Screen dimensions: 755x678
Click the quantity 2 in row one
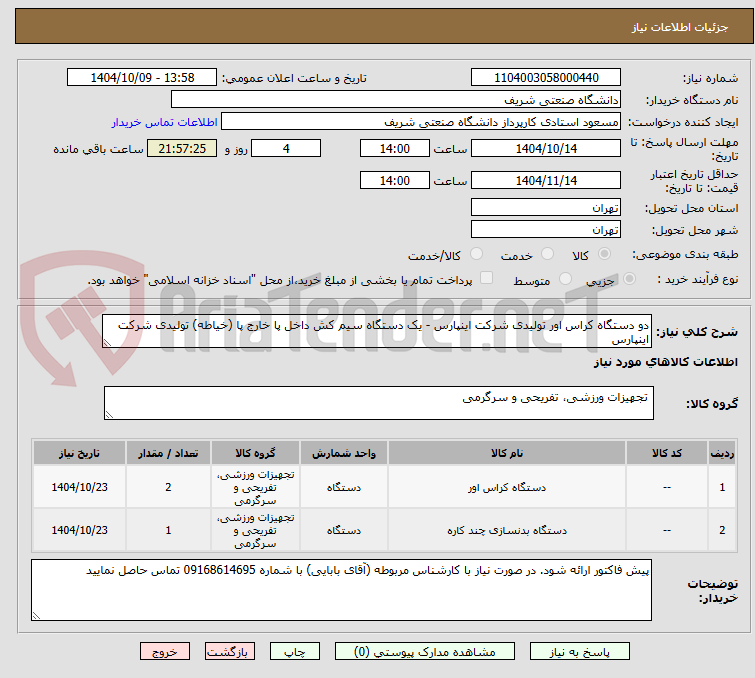[168, 487]
